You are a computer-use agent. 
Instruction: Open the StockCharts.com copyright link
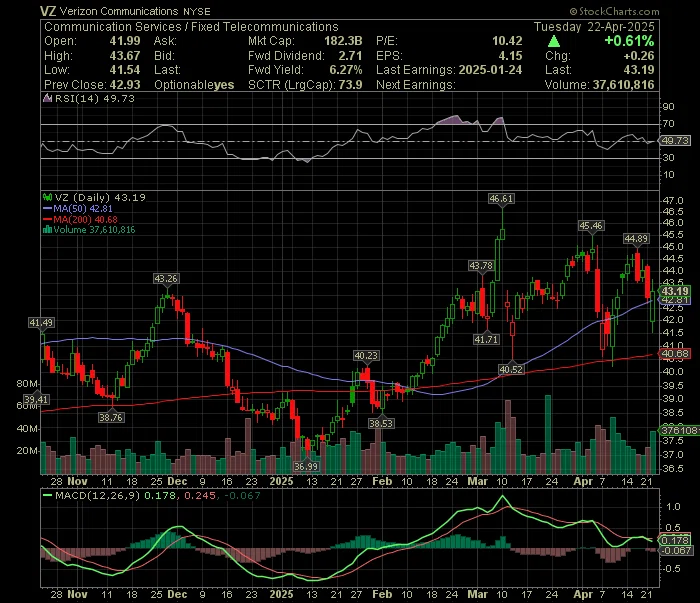[x=614, y=11]
